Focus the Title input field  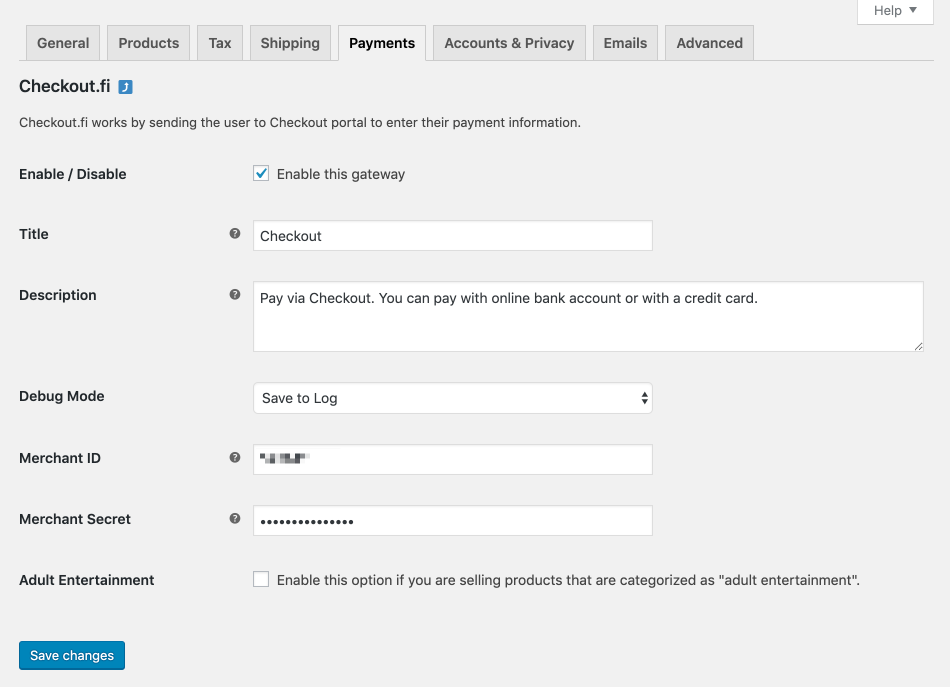click(x=453, y=236)
